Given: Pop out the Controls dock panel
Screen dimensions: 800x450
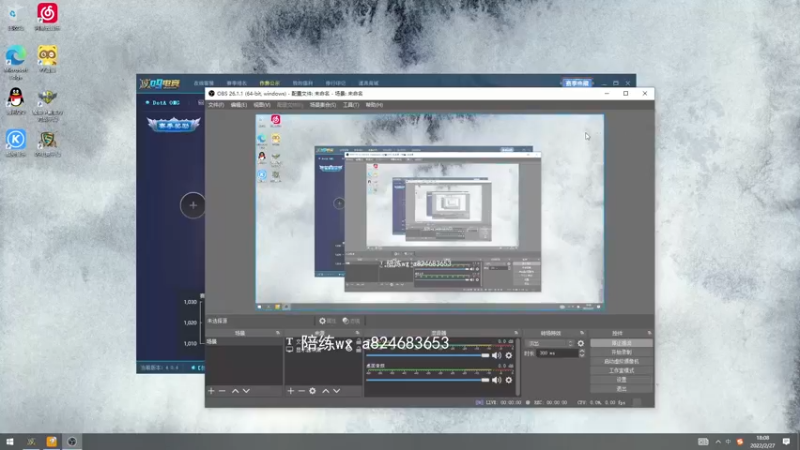Looking at the screenshot, I should 649,333.
